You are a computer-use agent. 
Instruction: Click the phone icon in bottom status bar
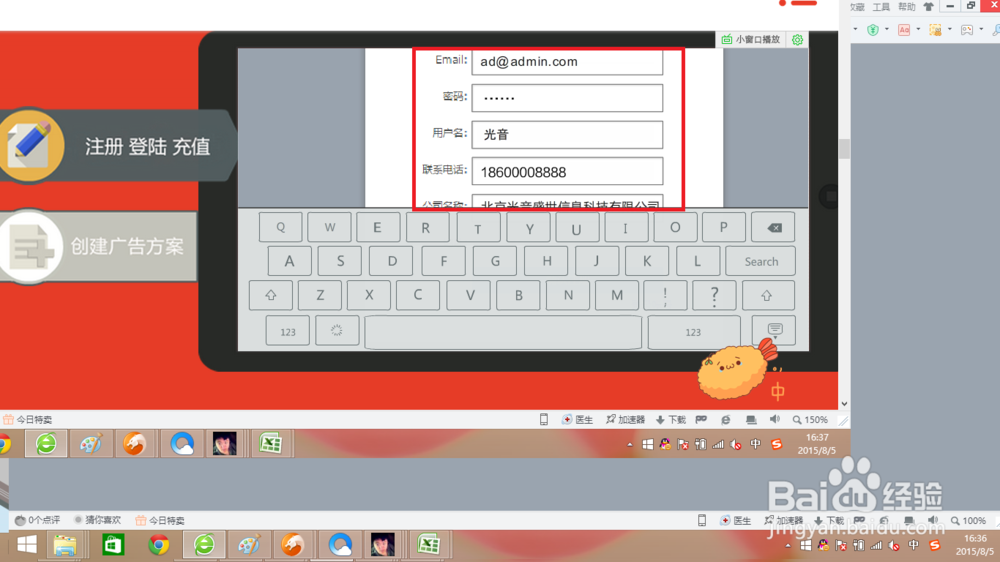[x=702, y=521]
